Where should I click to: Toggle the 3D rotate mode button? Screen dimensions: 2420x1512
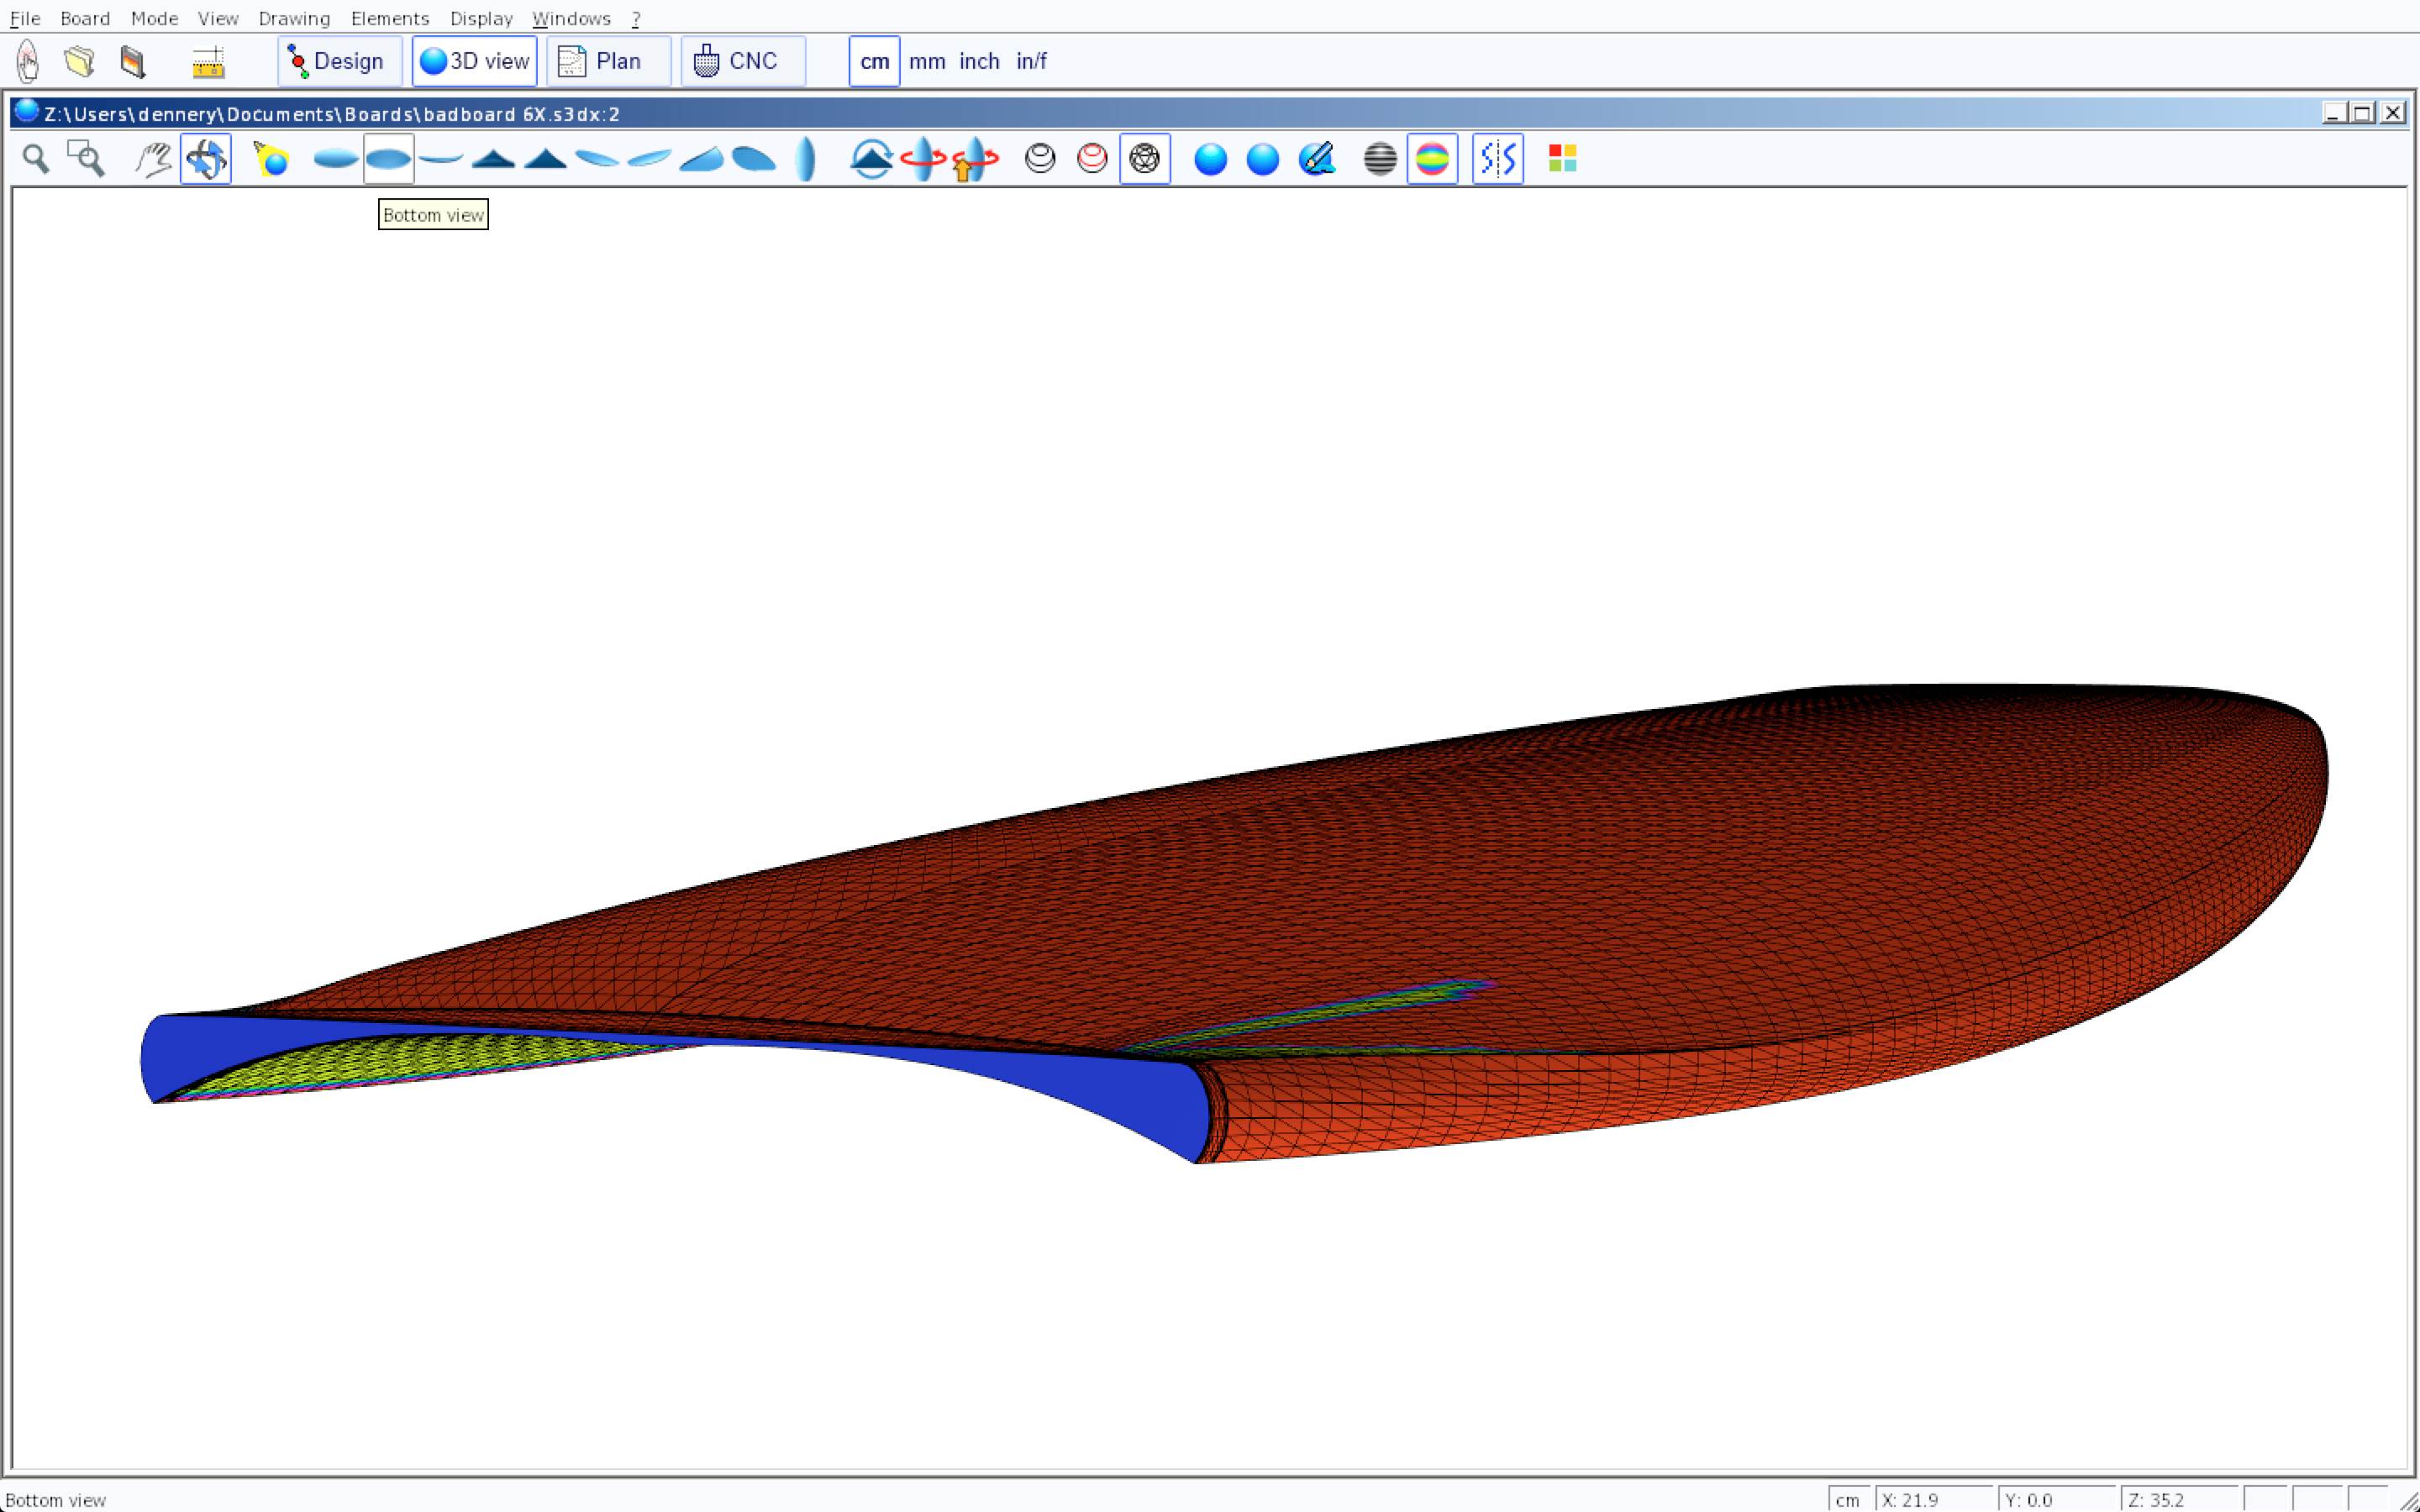click(x=206, y=159)
